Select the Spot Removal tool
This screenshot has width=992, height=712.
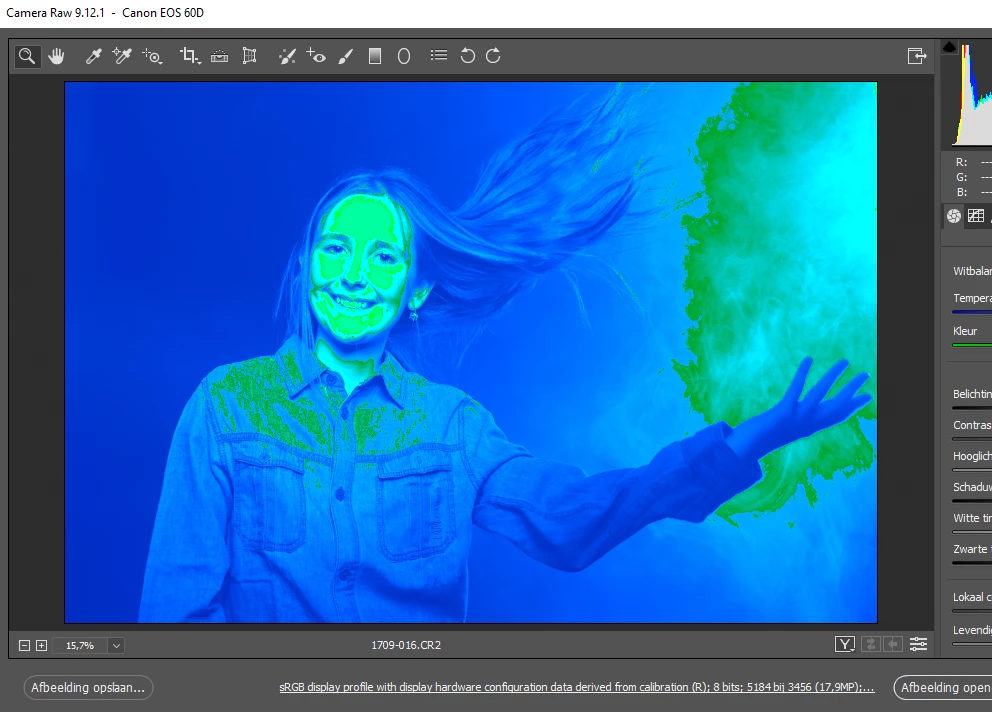(287, 56)
